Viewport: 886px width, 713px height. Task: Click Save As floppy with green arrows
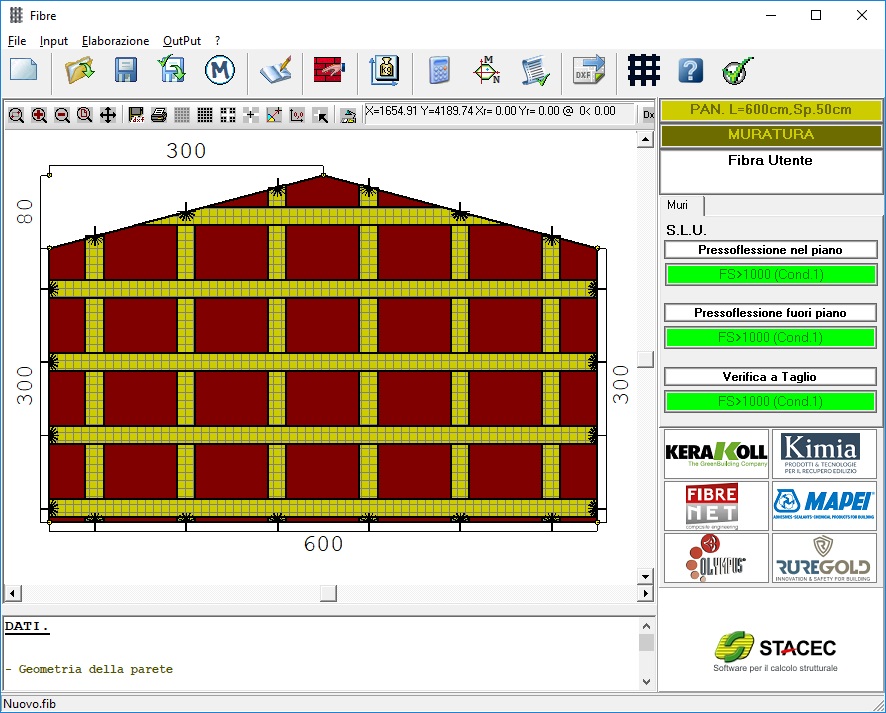172,69
